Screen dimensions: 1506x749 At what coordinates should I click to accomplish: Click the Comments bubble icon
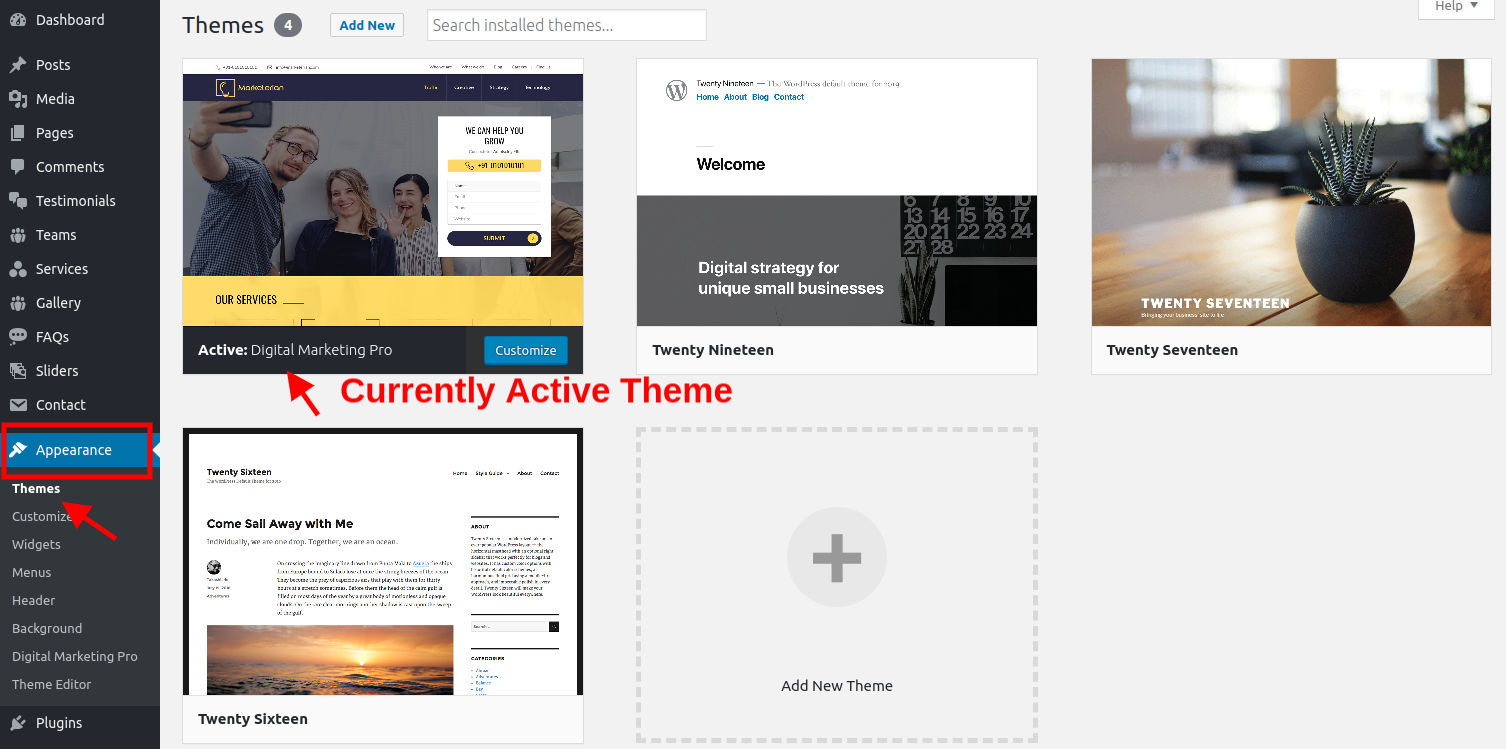click(18, 167)
